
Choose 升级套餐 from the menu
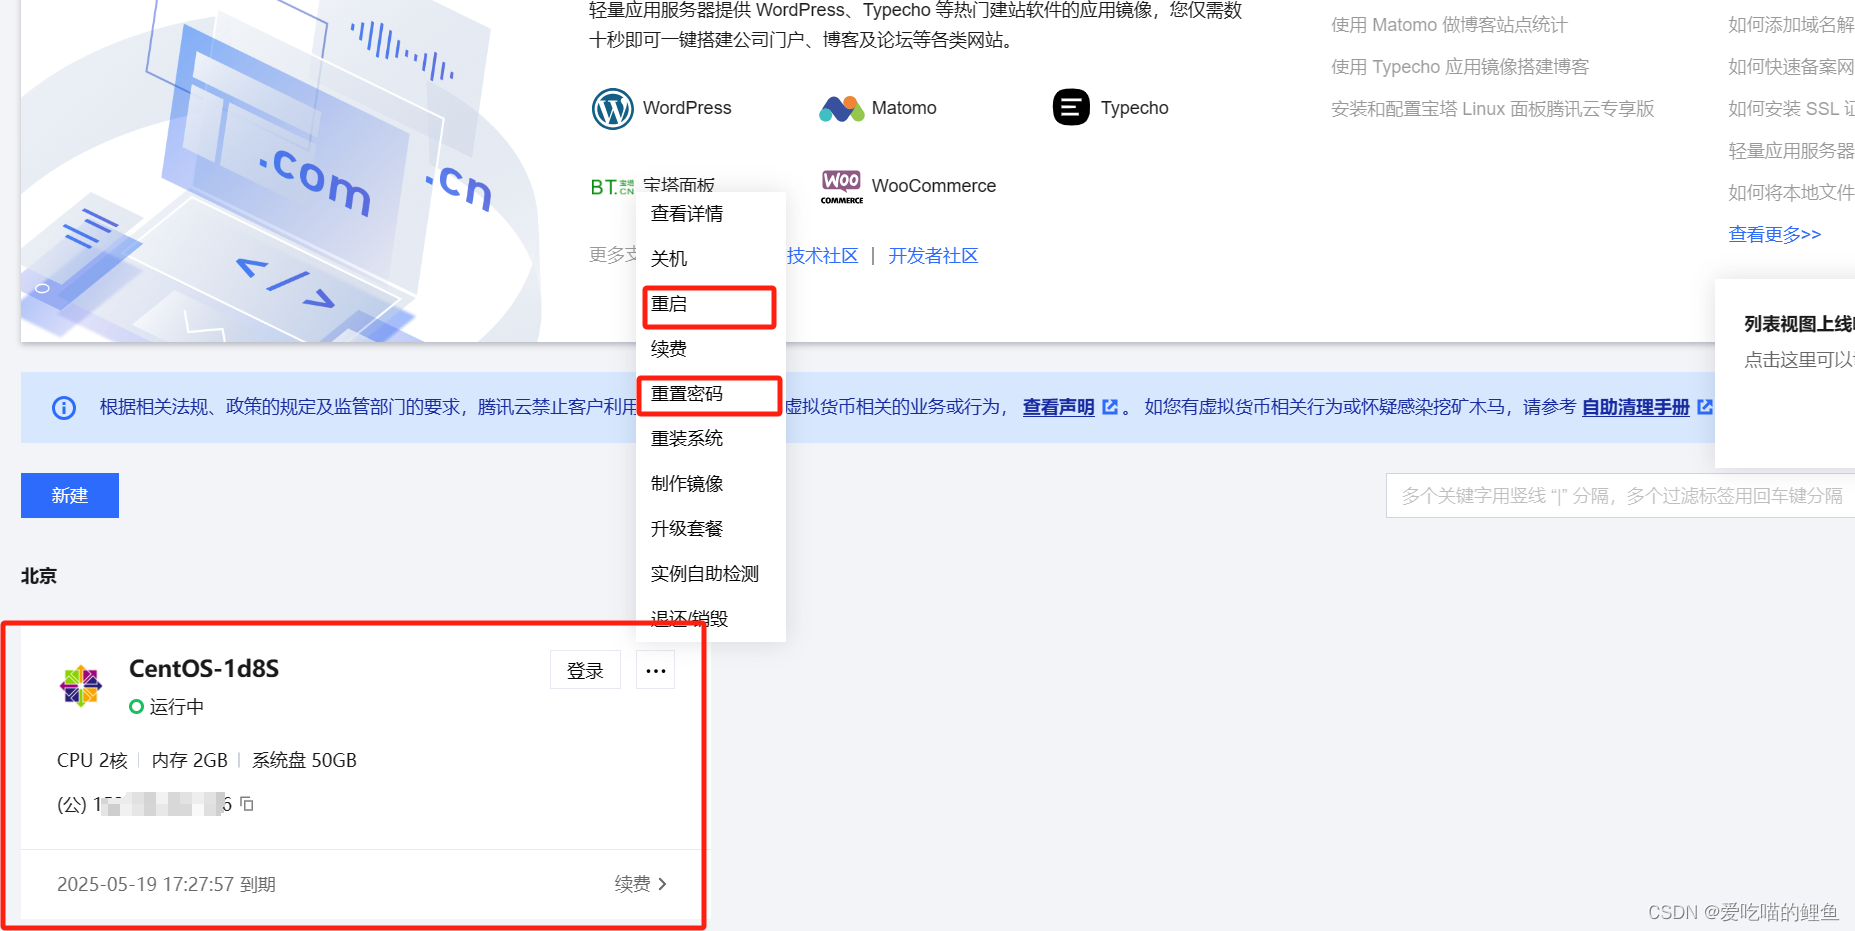tap(688, 528)
